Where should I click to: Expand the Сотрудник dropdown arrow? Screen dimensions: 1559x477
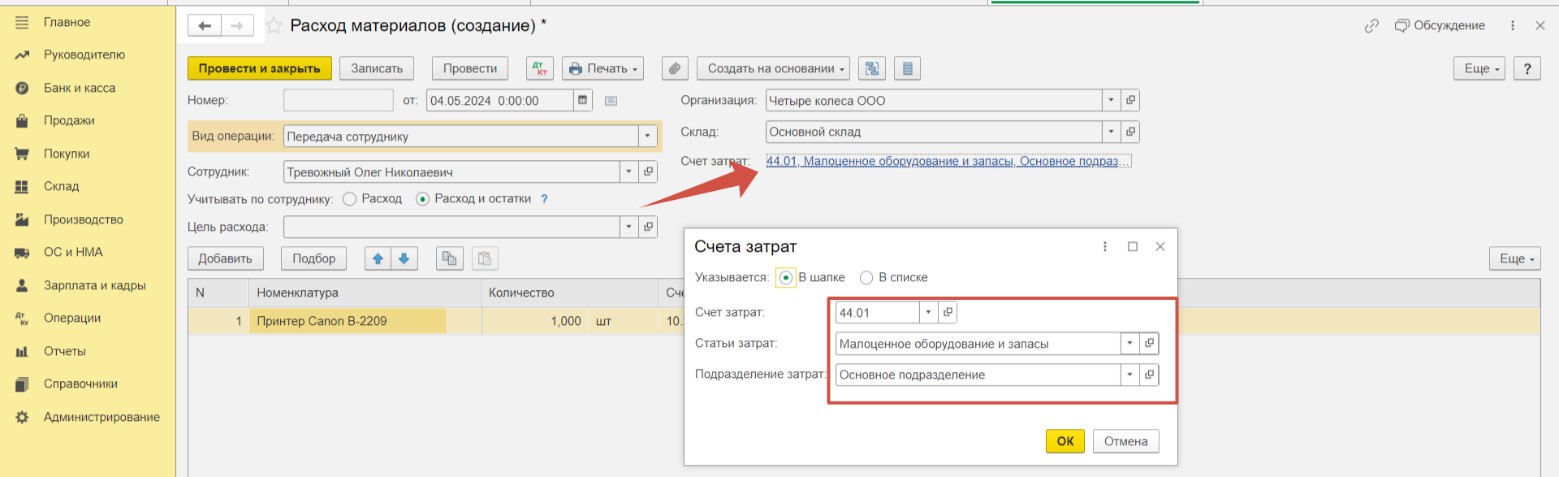tap(629, 172)
